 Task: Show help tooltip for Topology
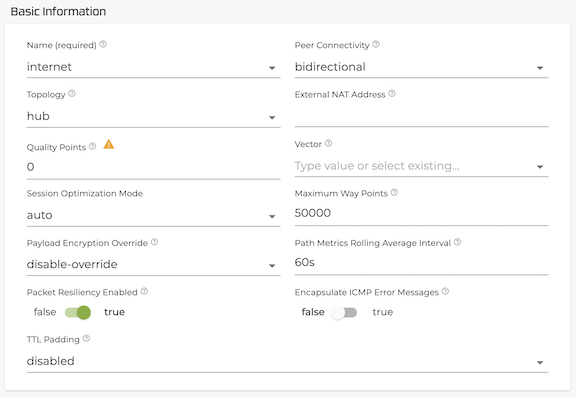[x=72, y=94]
